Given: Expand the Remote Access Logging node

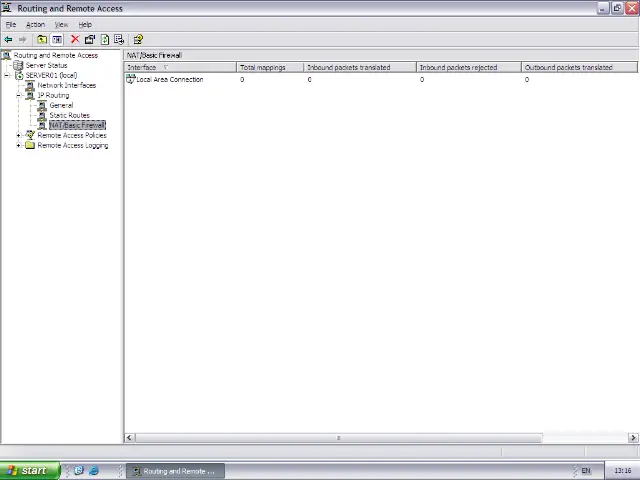Looking at the screenshot, I should pyautogui.click(x=18, y=145).
